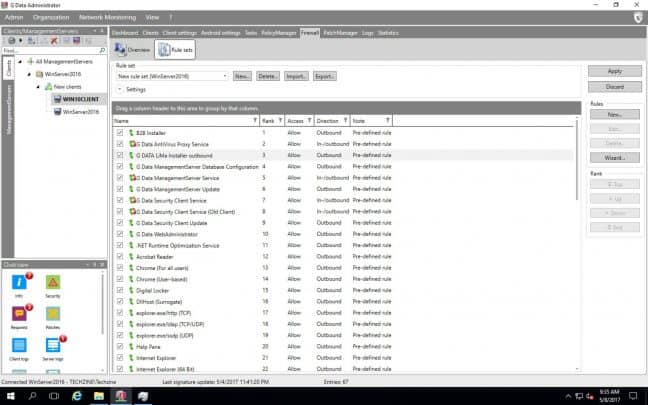
Task: Toggle G Data ManagementServer Update checkbox
Action: tap(120, 189)
